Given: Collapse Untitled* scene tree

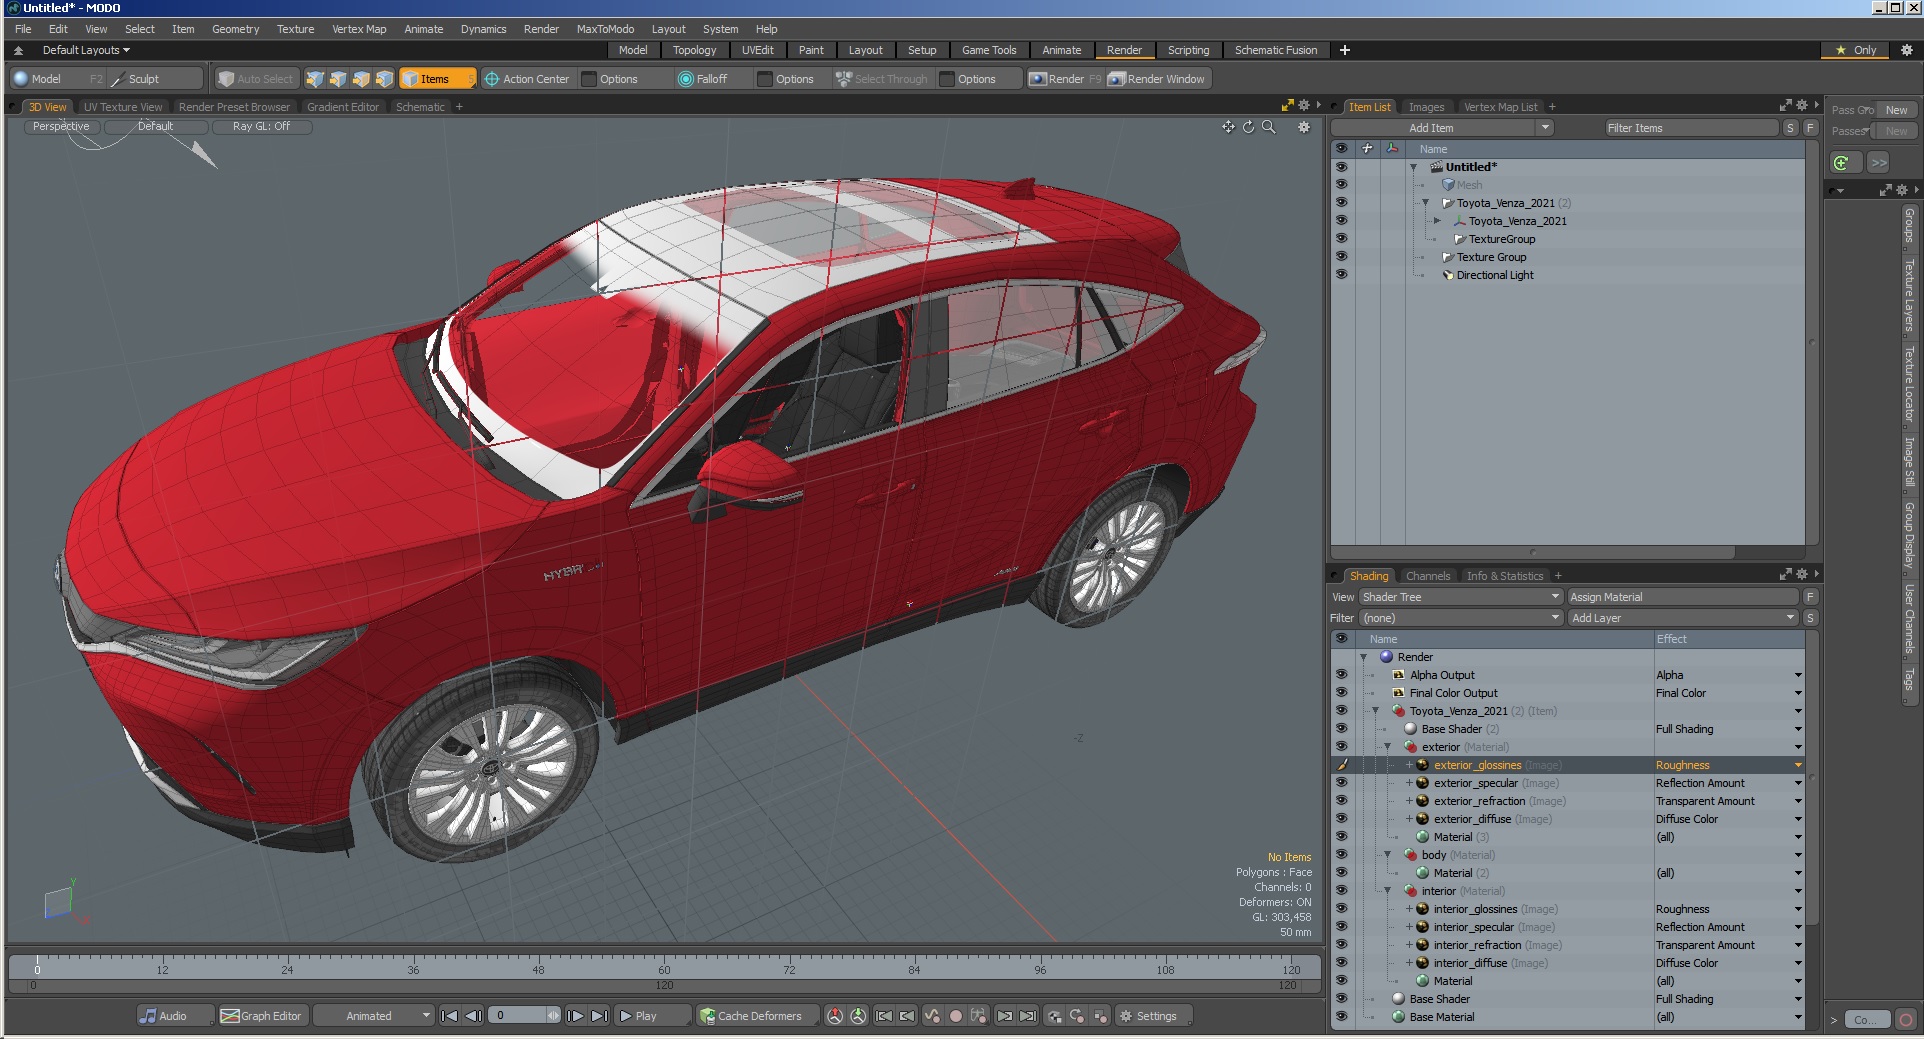Looking at the screenshot, I should [x=1413, y=167].
